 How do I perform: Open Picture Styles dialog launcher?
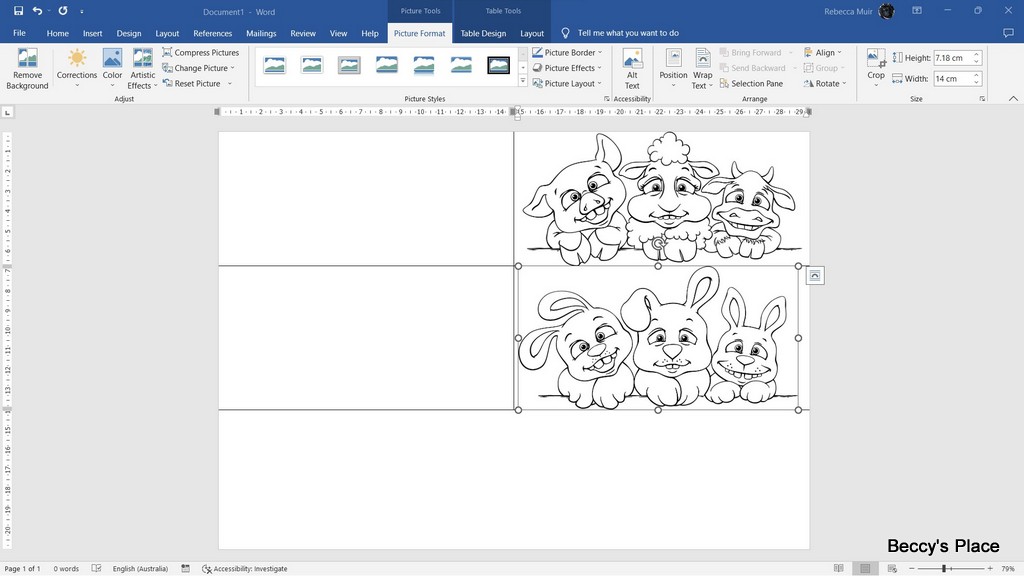pyautogui.click(x=607, y=99)
